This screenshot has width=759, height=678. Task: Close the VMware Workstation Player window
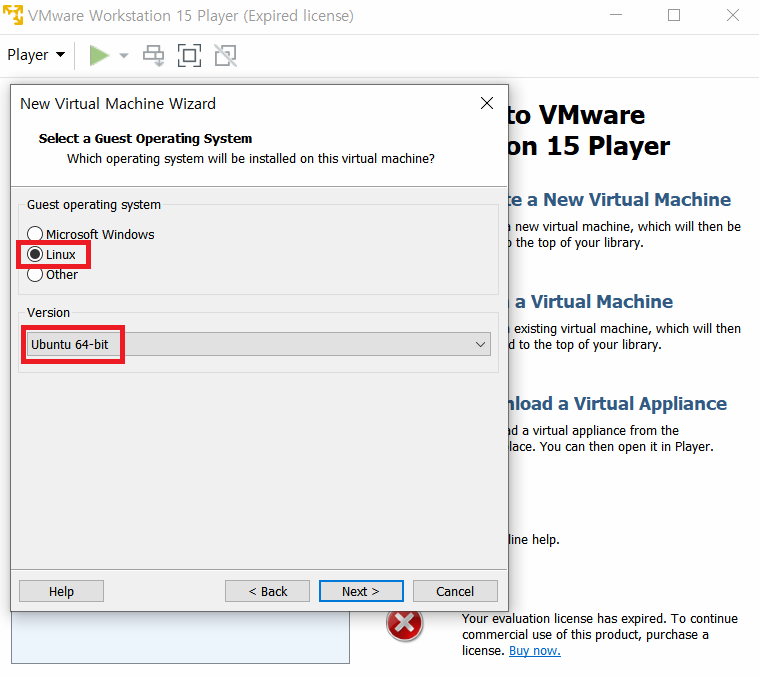(733, 15)
